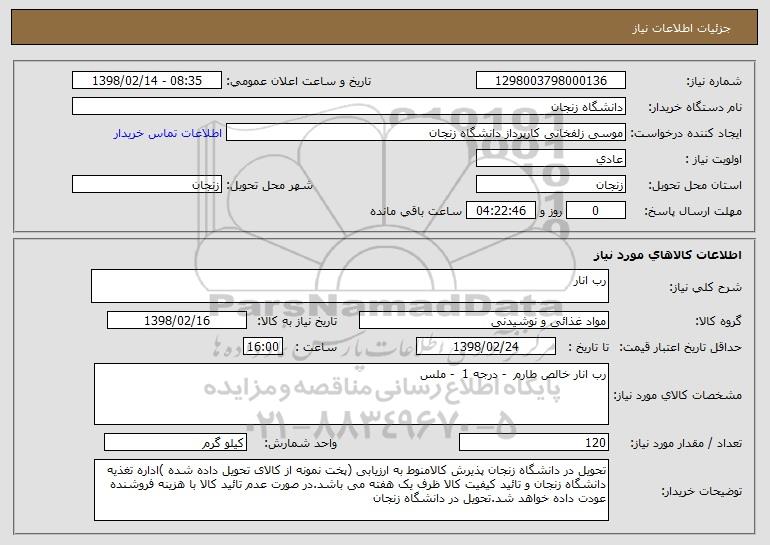Click the remaining time field 04:22:46
The image size is (770, 545).
tap(500, 211)
